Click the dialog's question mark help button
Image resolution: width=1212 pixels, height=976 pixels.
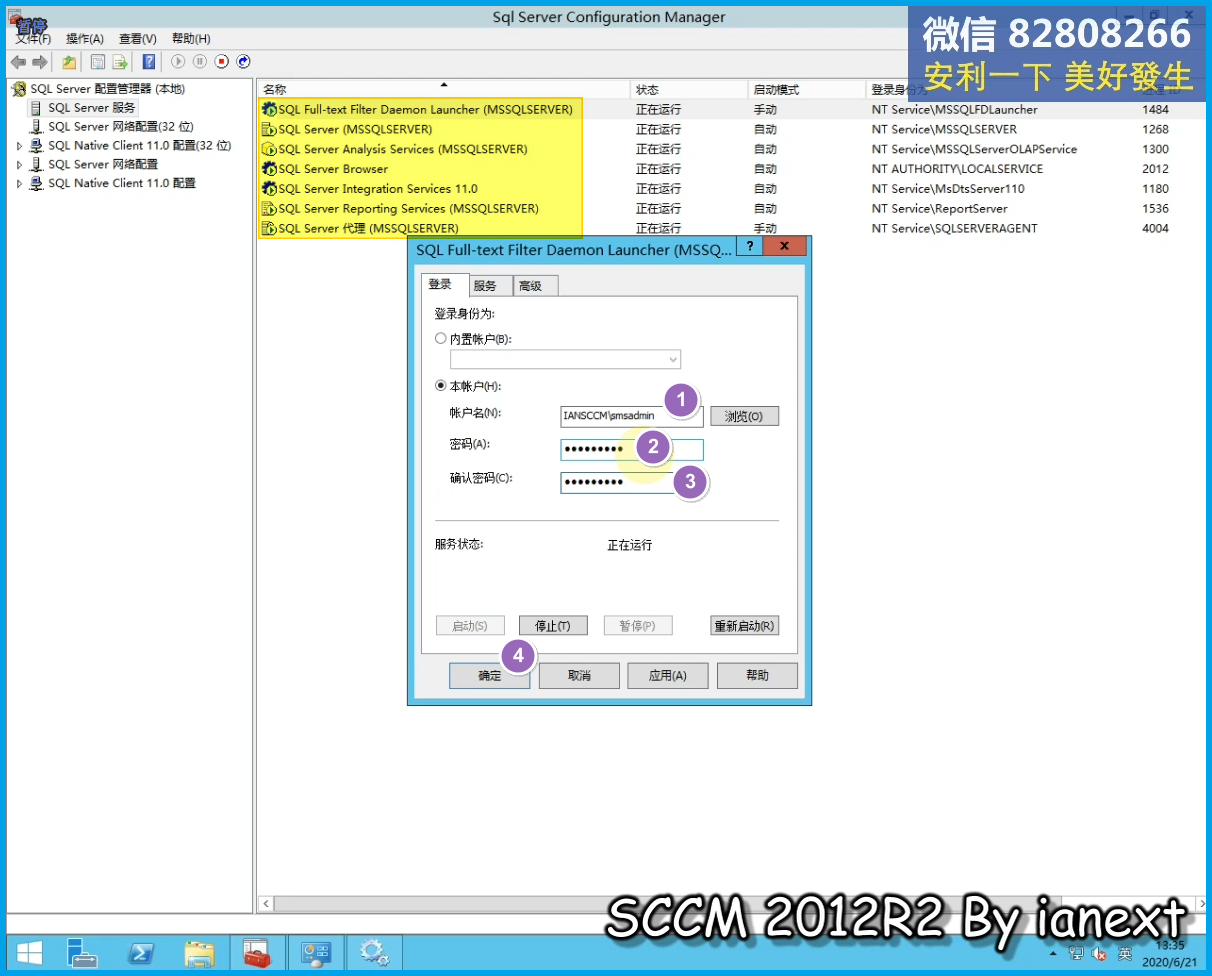click(x=750, y=246)
